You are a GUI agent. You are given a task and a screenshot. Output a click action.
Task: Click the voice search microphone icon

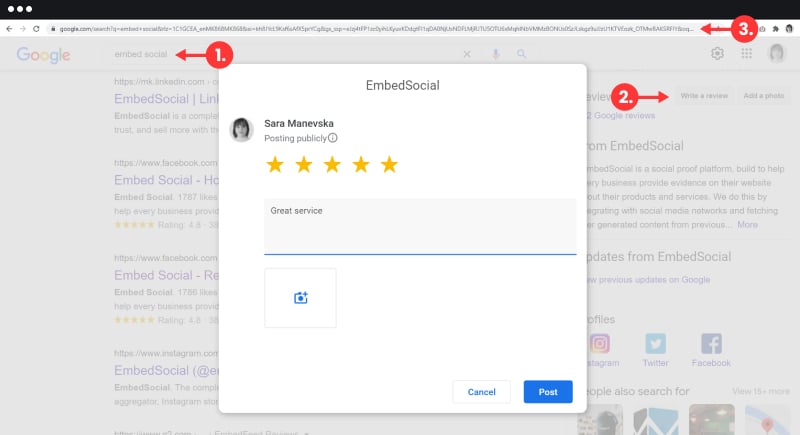(495, 54)
